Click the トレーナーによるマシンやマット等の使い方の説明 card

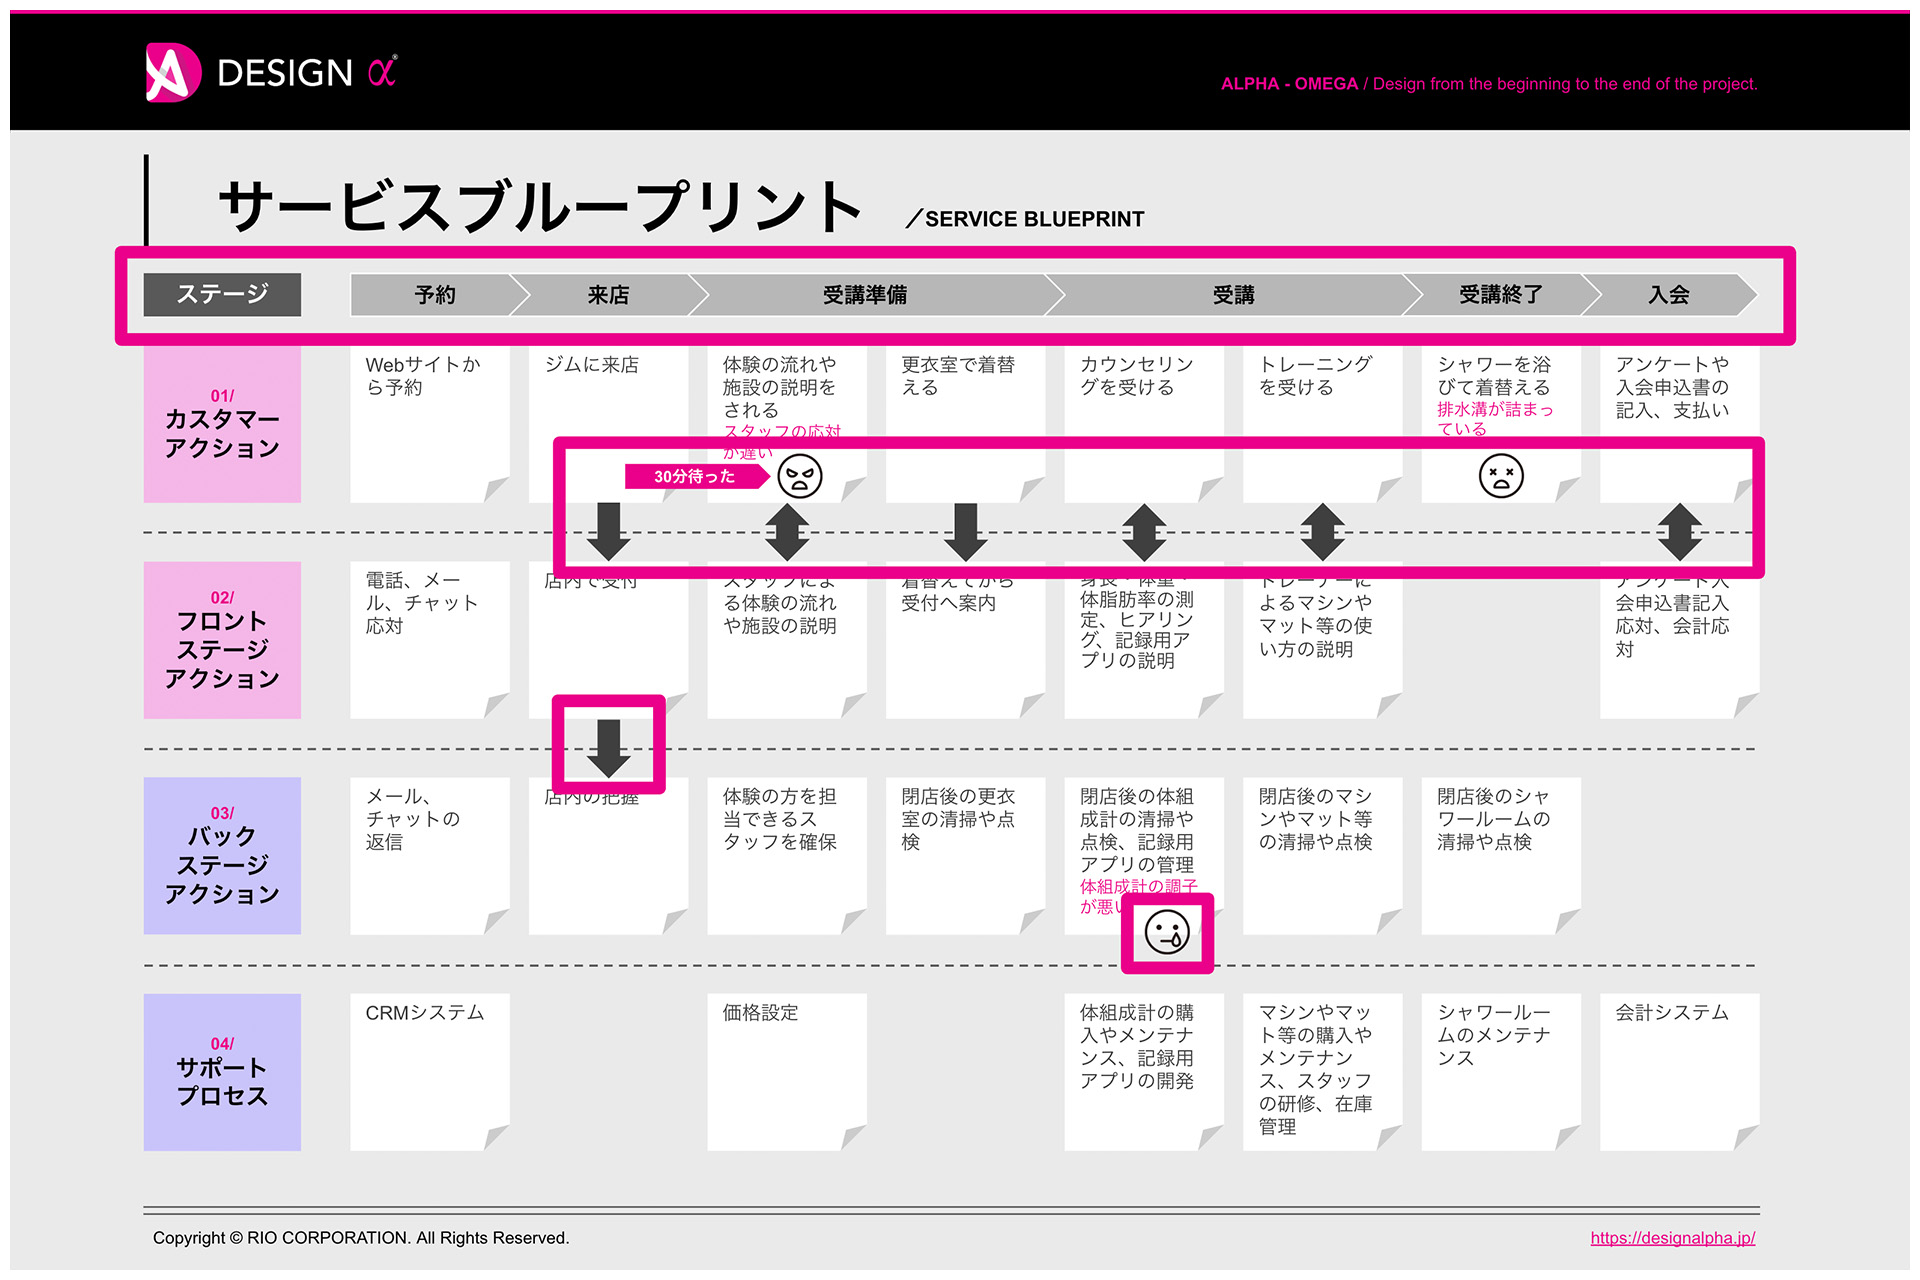1322,640
